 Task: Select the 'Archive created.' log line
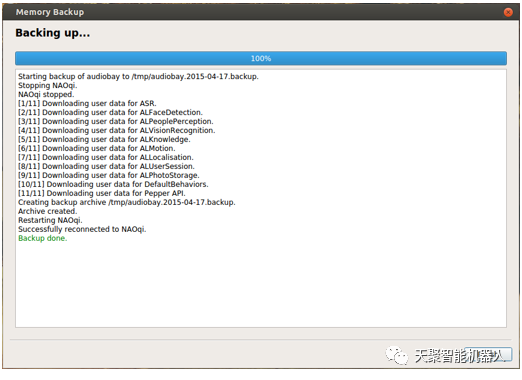(48, 211)
